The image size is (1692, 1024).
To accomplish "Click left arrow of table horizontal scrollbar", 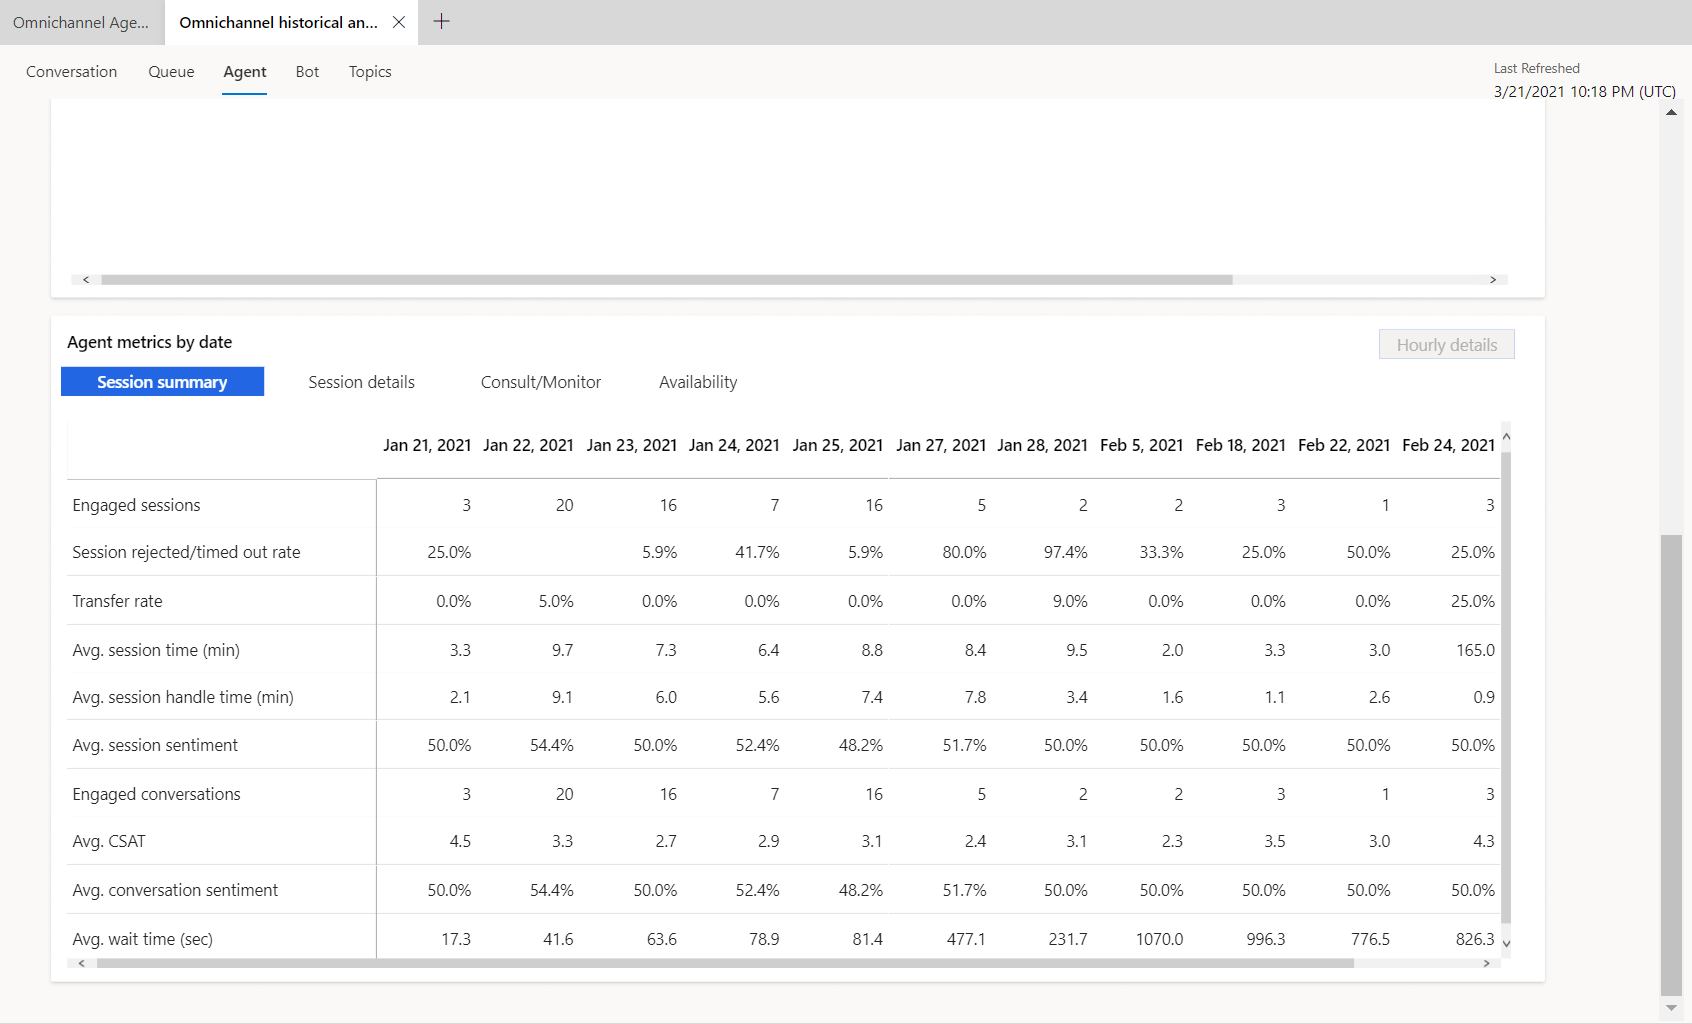I will tap(81, 964).
